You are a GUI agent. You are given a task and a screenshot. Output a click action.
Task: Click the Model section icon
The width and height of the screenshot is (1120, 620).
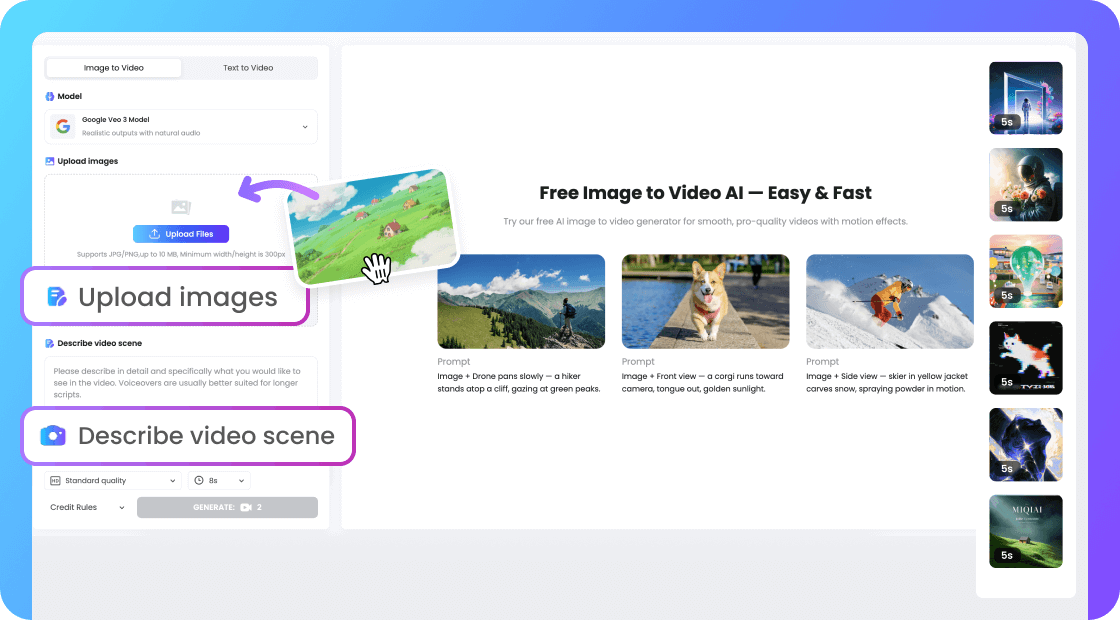click(x=50, y=97)
